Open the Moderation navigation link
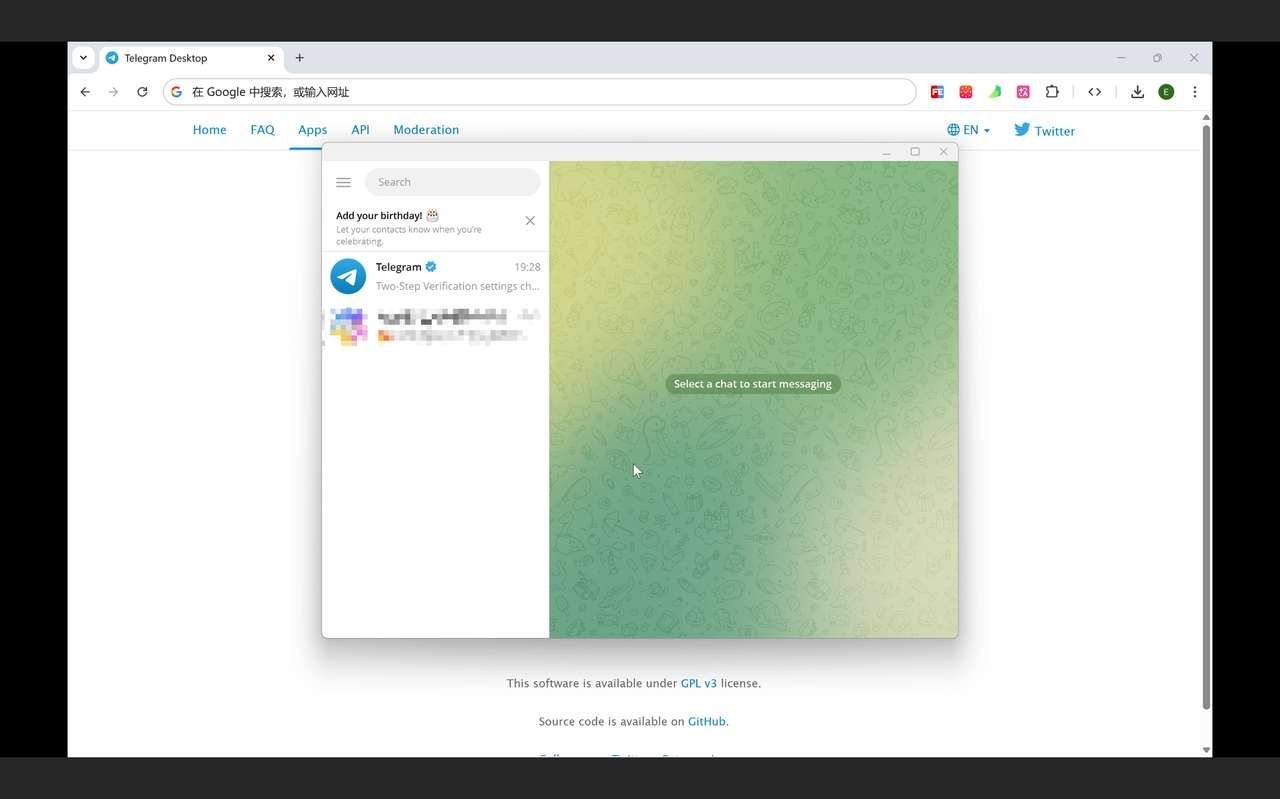This screenshot has width=1280, height=799. (x=426, y=130)
